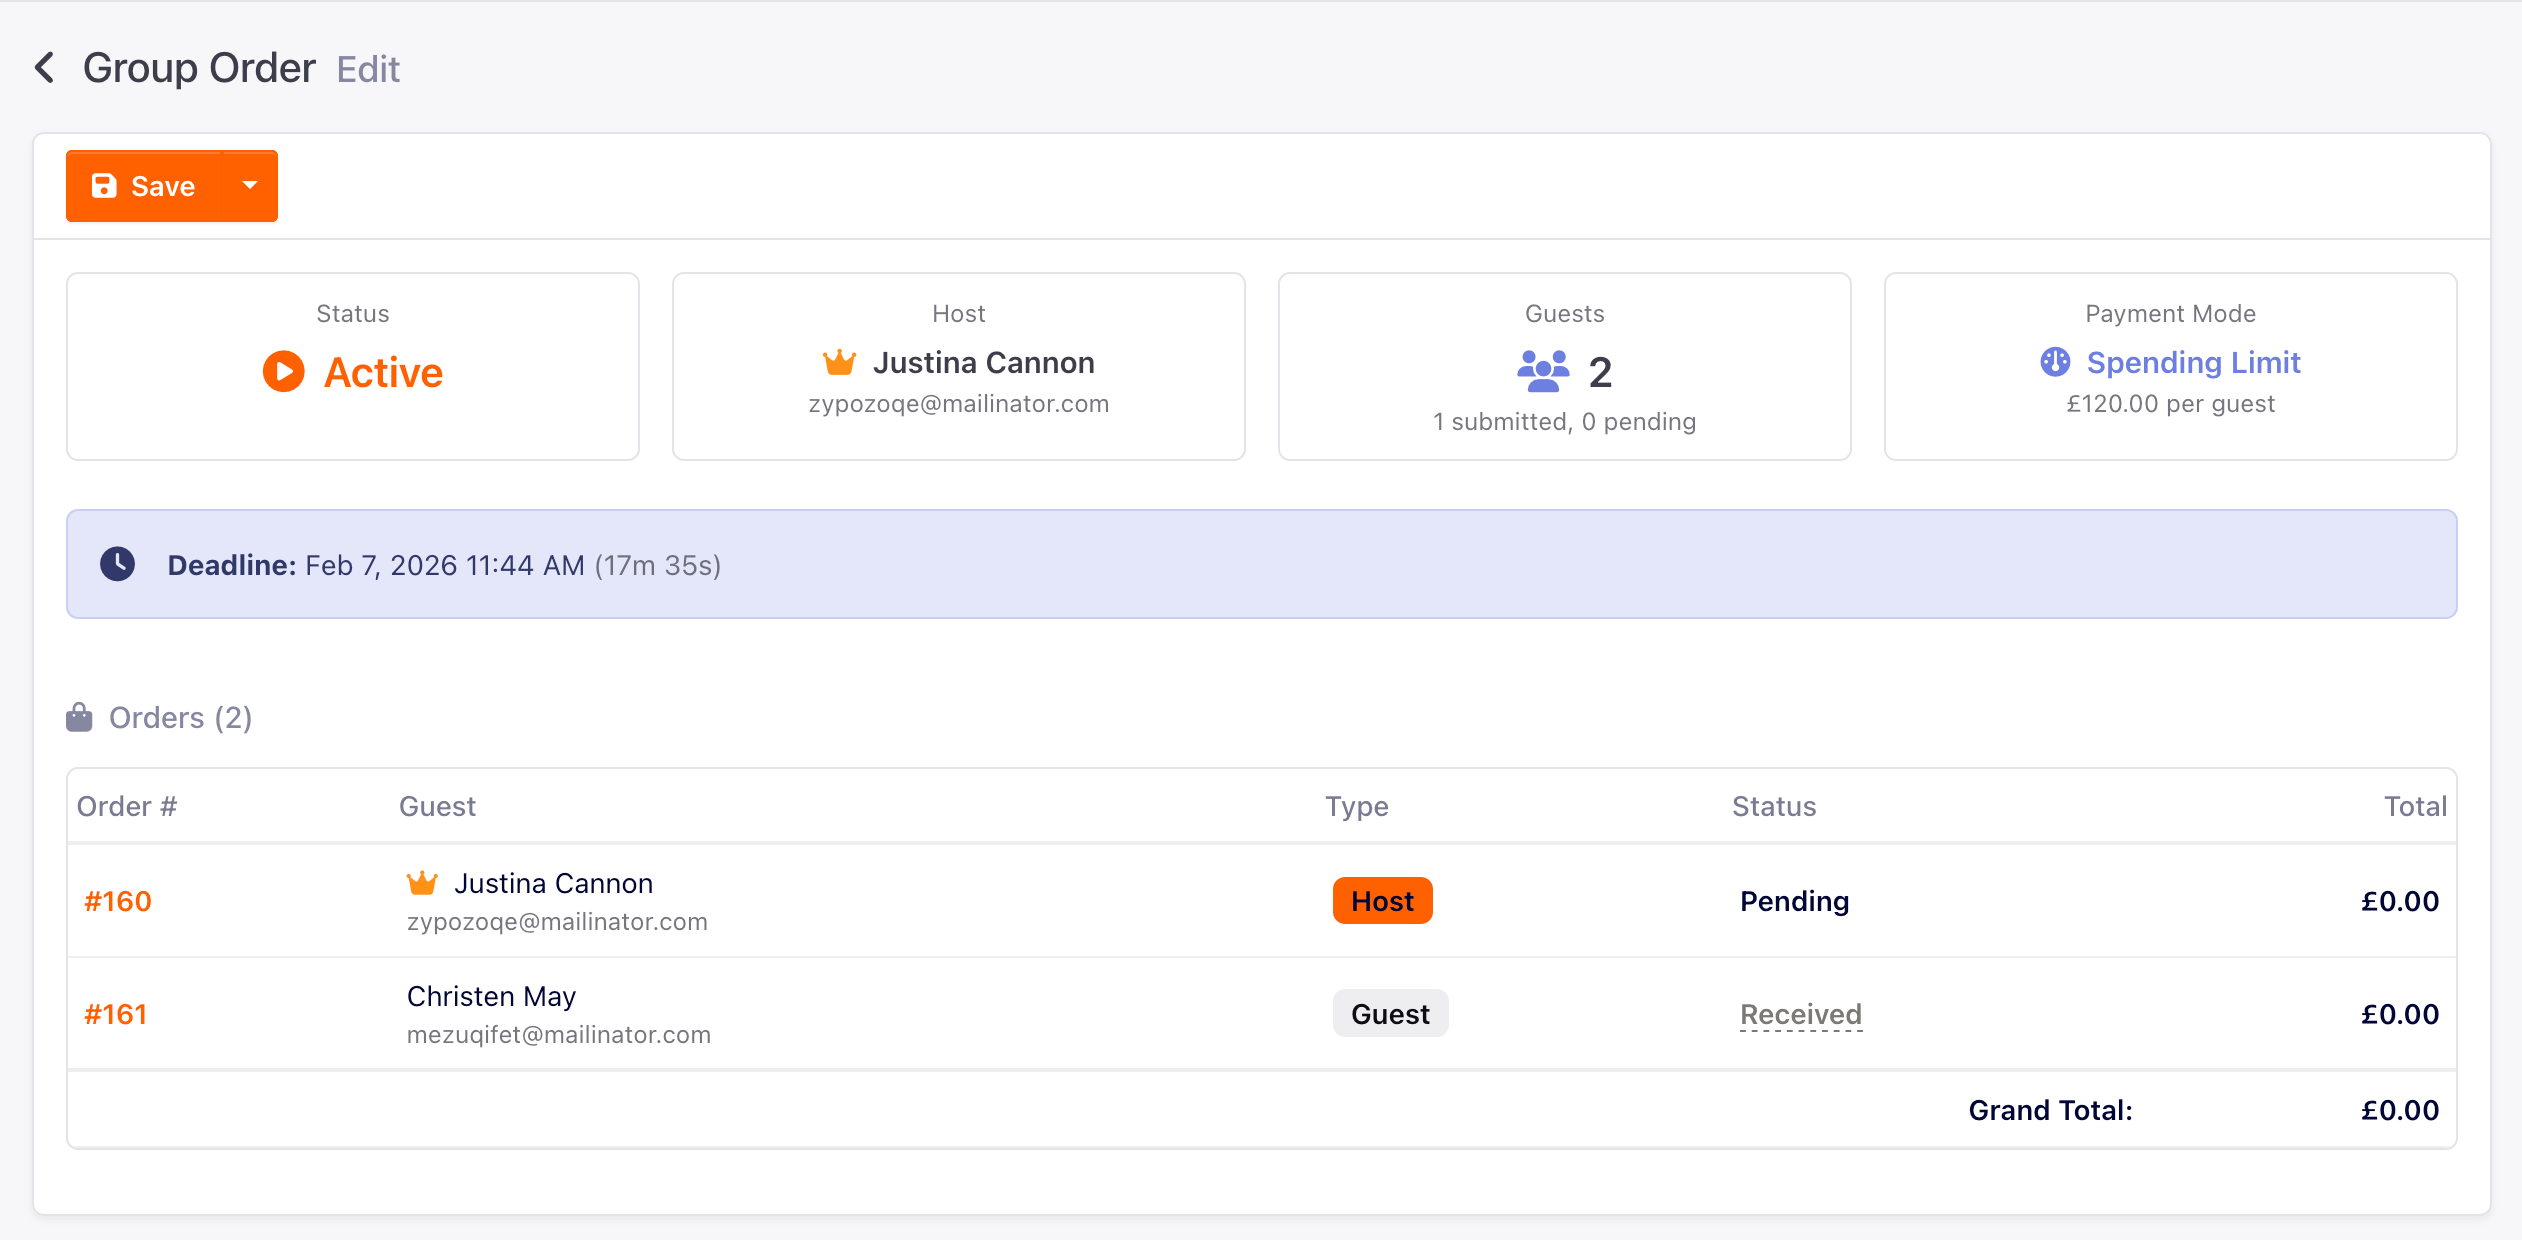
Task: Open order #160 link
Action: point(118,901)
